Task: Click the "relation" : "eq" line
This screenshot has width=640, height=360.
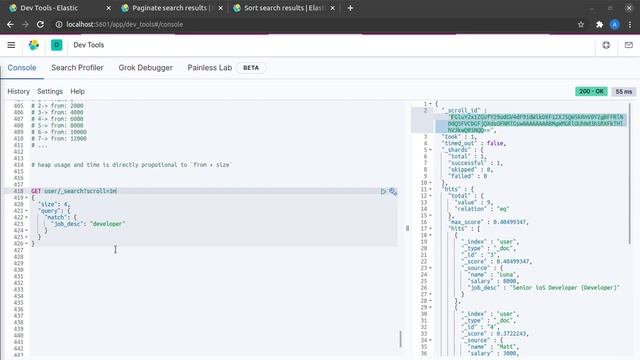Action: pos(482,209)
